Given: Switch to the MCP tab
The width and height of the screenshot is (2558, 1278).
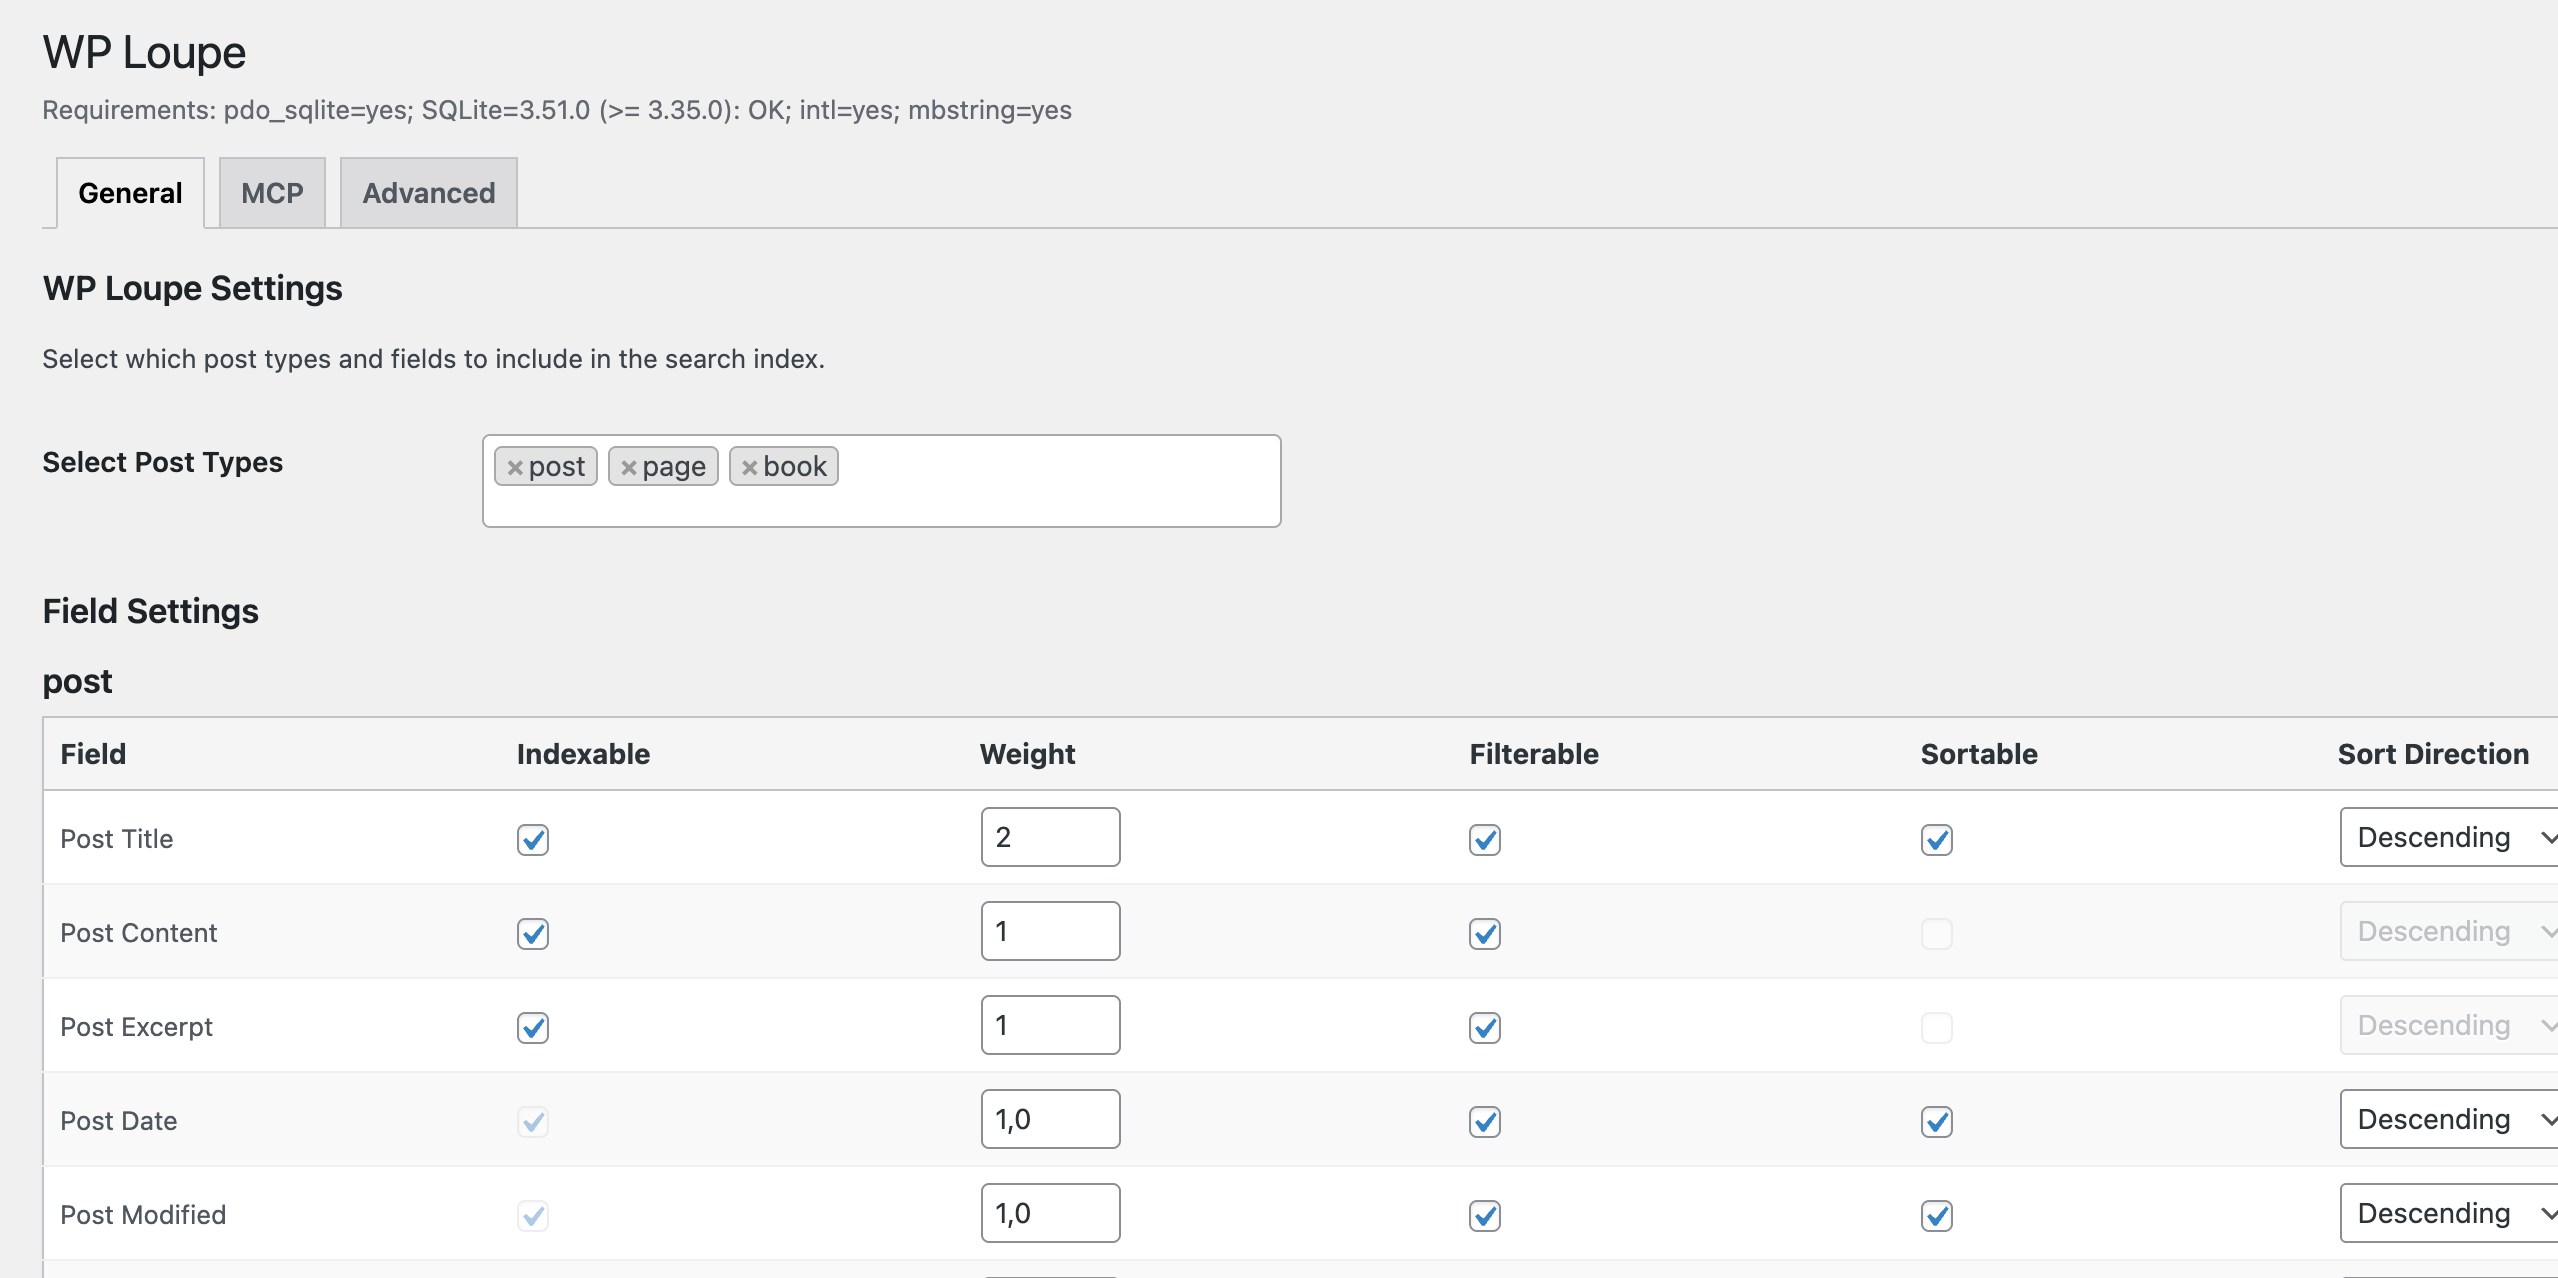Looking at the screenshot, I should (x=272, y=193).
